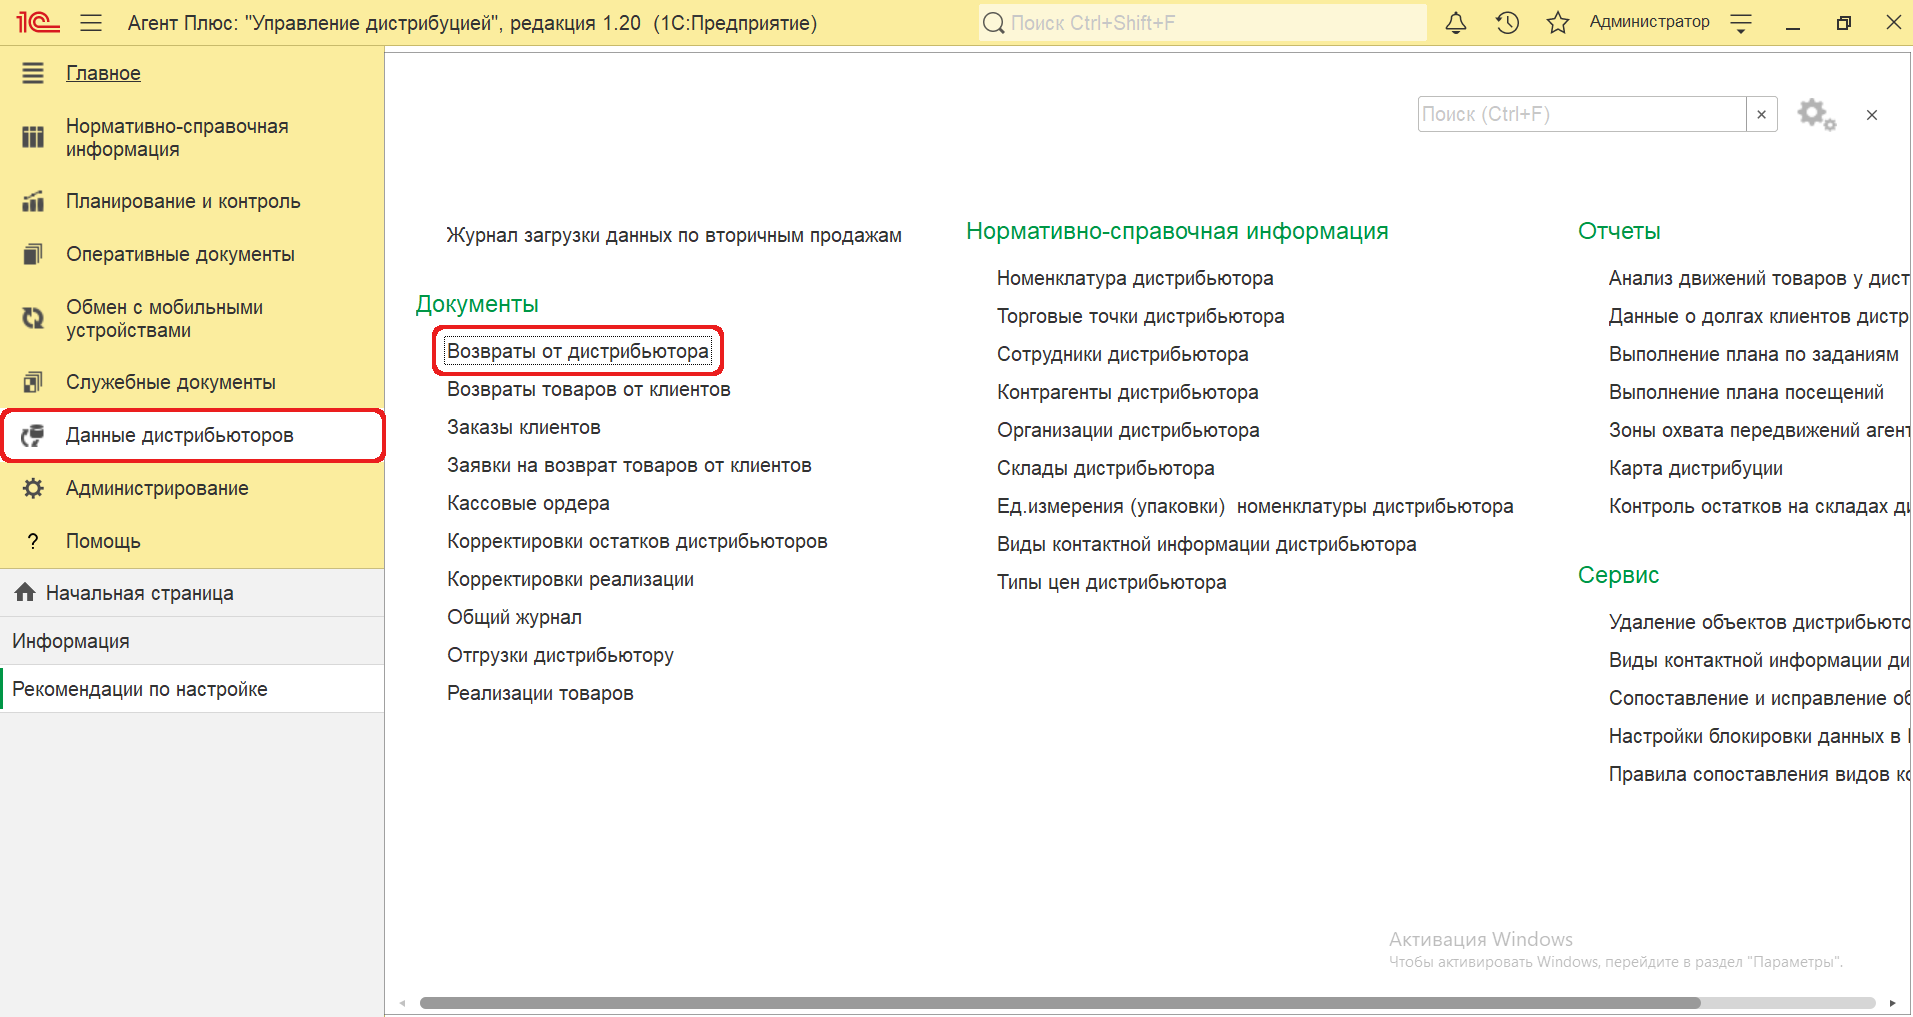This screenshot has height=1017, width=1913.
Task: Click right arrow of horizontal scrollbar
Action: (1892, 1003)
